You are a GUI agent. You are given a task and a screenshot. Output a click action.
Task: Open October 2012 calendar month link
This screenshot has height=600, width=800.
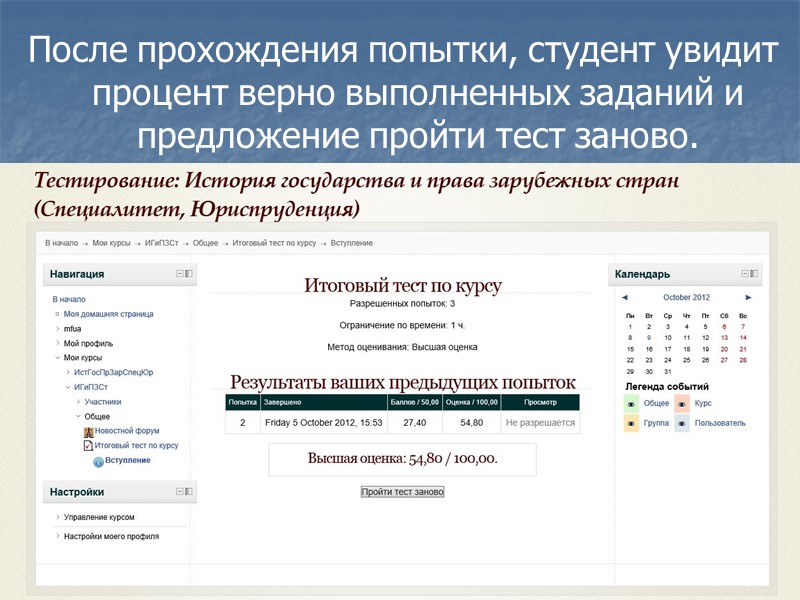click(686, 297)
